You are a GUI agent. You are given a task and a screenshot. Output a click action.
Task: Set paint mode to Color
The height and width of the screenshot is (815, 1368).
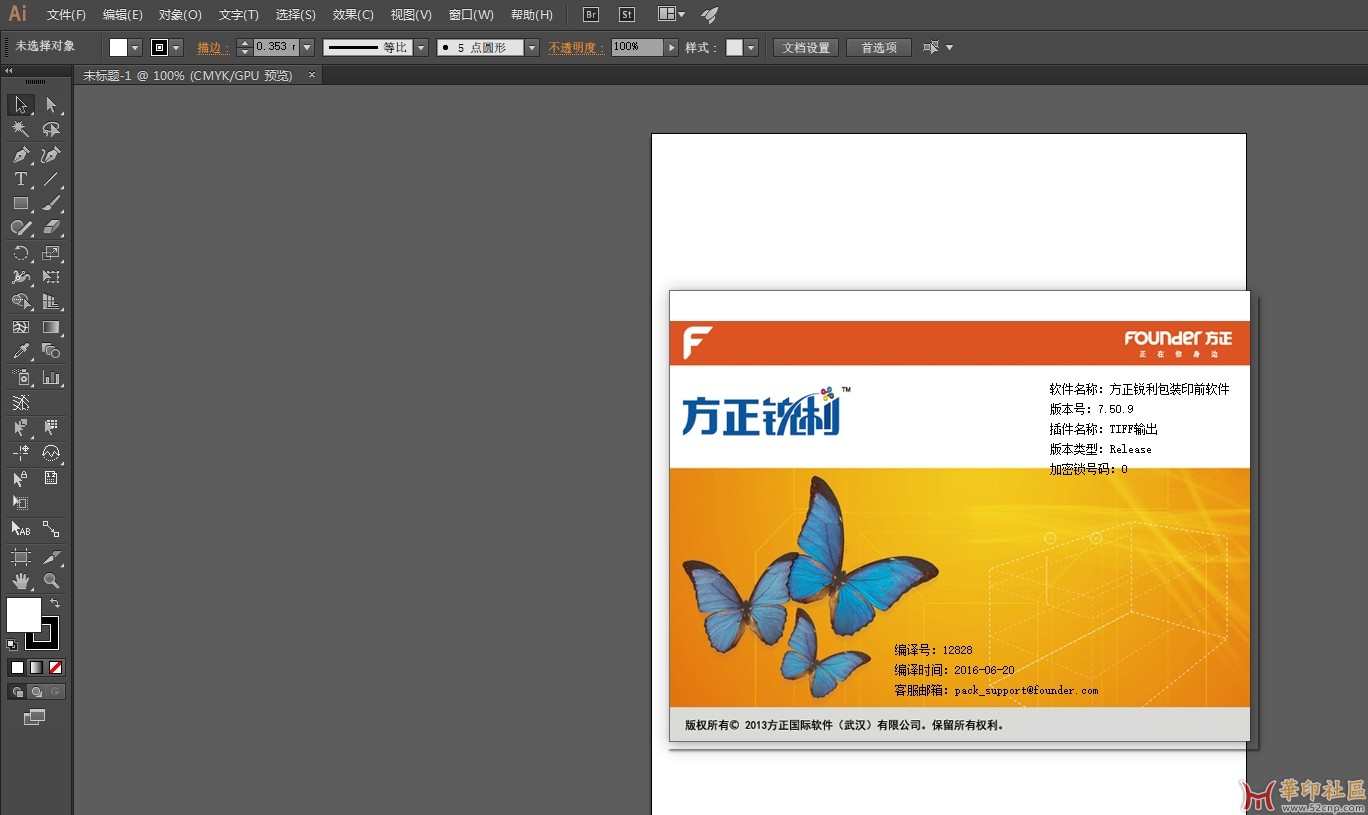(x=17, y=667)
